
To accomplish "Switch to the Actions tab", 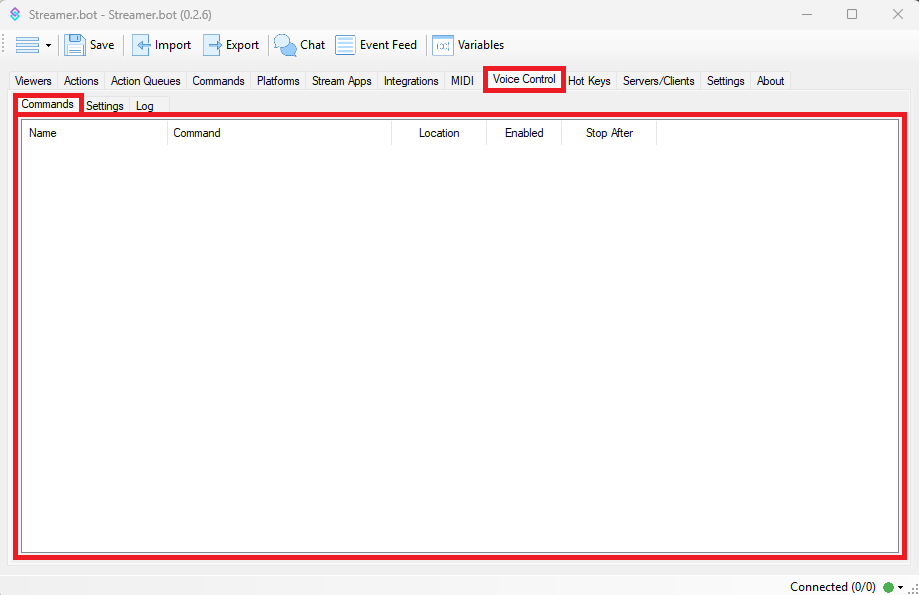I will tap(81, 81).
